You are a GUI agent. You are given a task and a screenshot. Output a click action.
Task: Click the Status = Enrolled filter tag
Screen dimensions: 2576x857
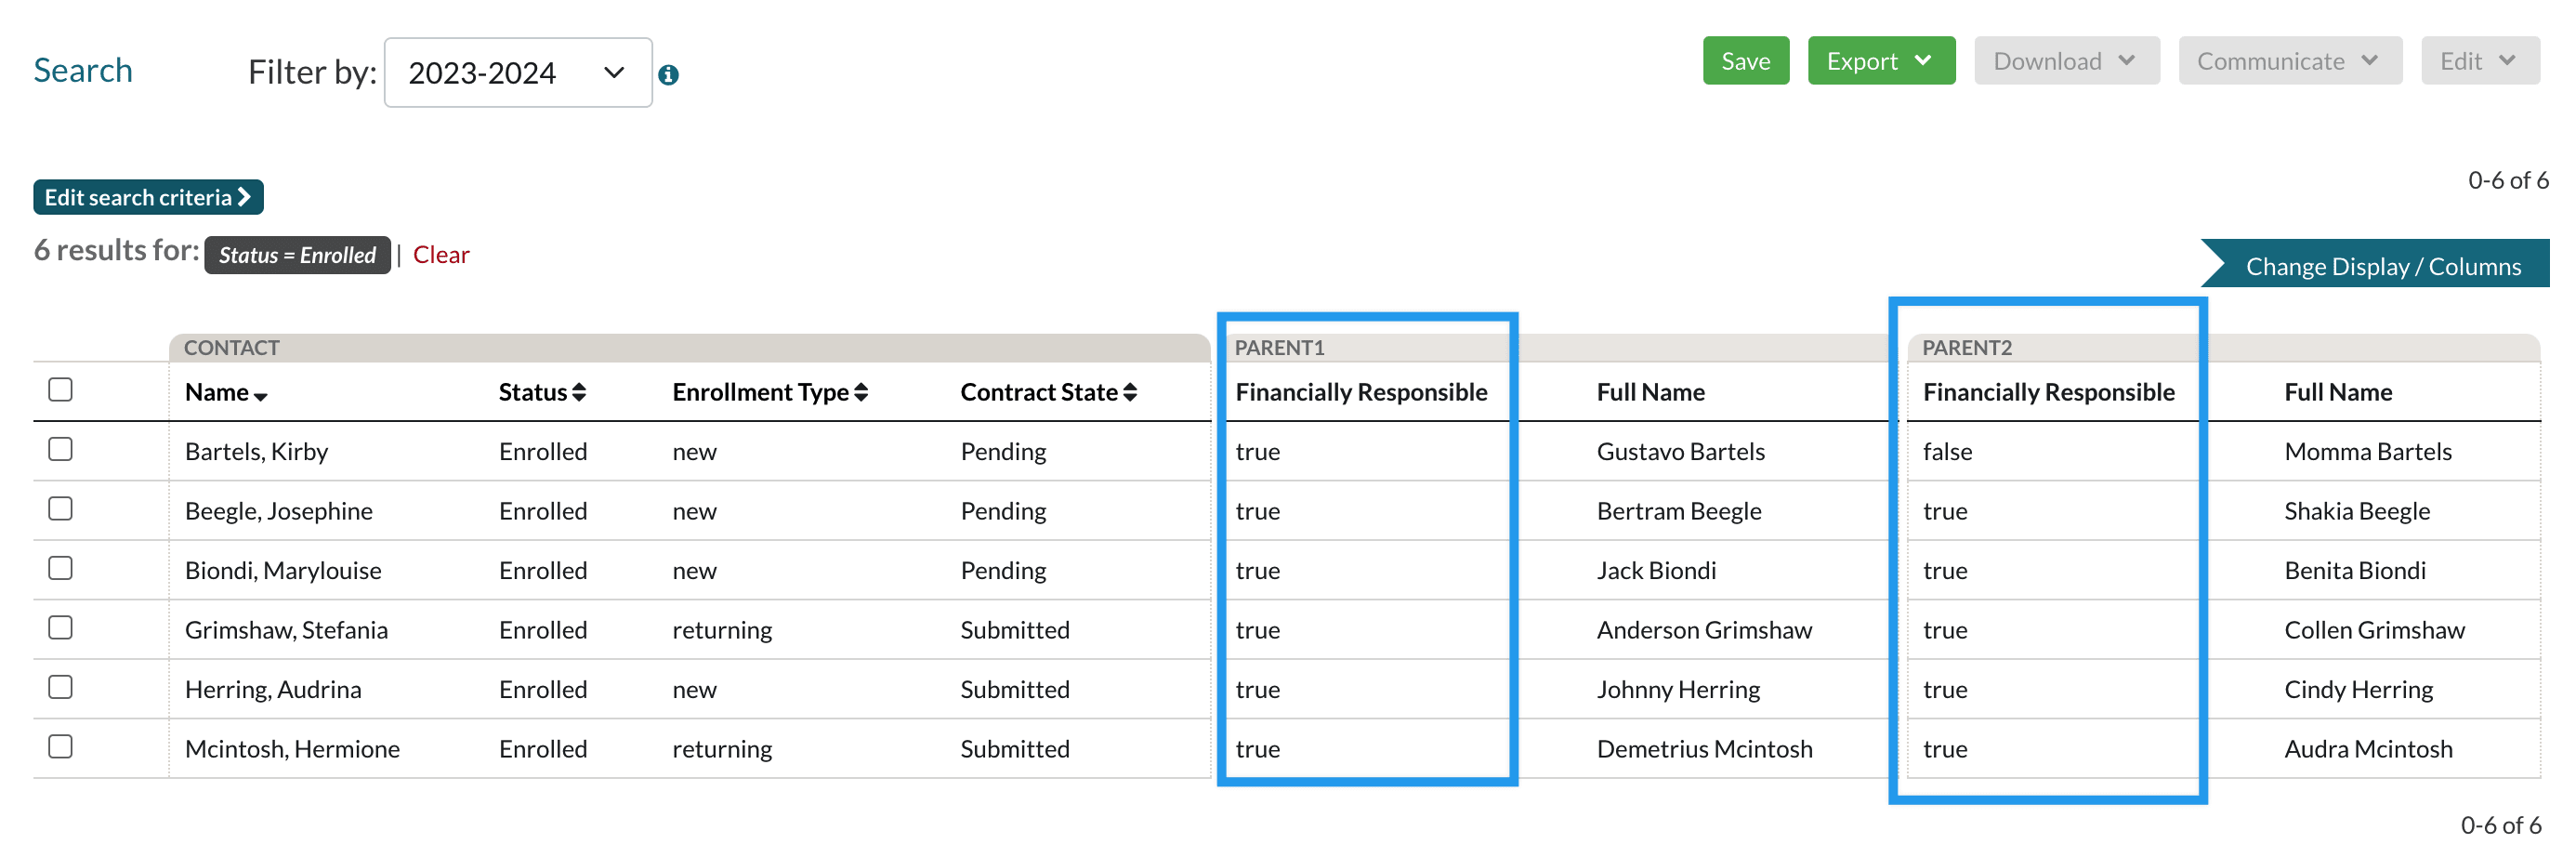click(x=297, y=255)
